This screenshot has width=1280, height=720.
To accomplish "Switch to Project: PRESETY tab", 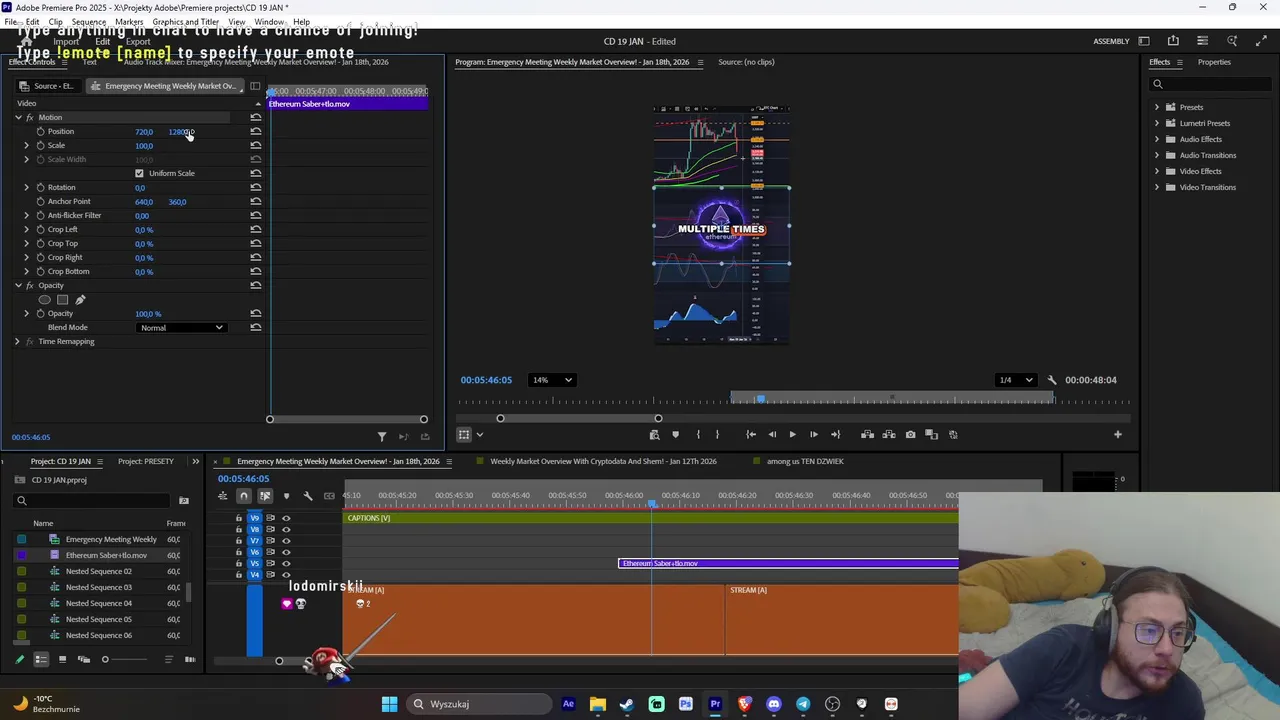I will pyautogui.click(x=146, y=462).
